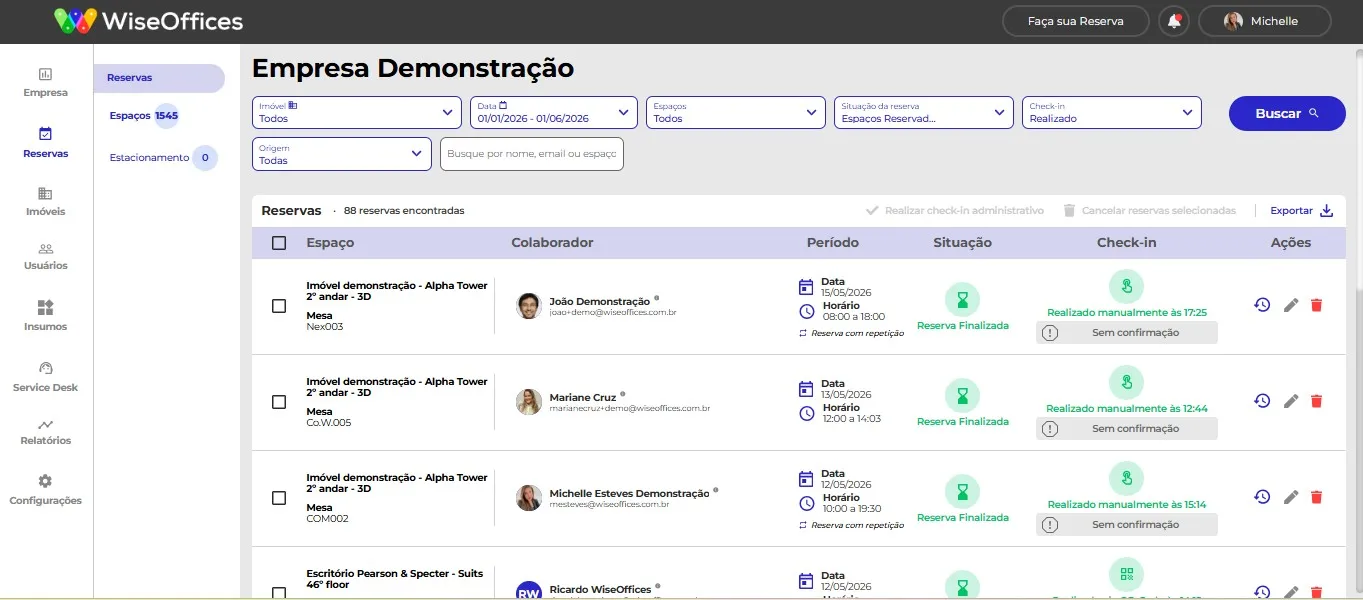1363x600 pixels.
Task: Click space code Nex003
Action: pyautogui.click(x=325, y=327)
